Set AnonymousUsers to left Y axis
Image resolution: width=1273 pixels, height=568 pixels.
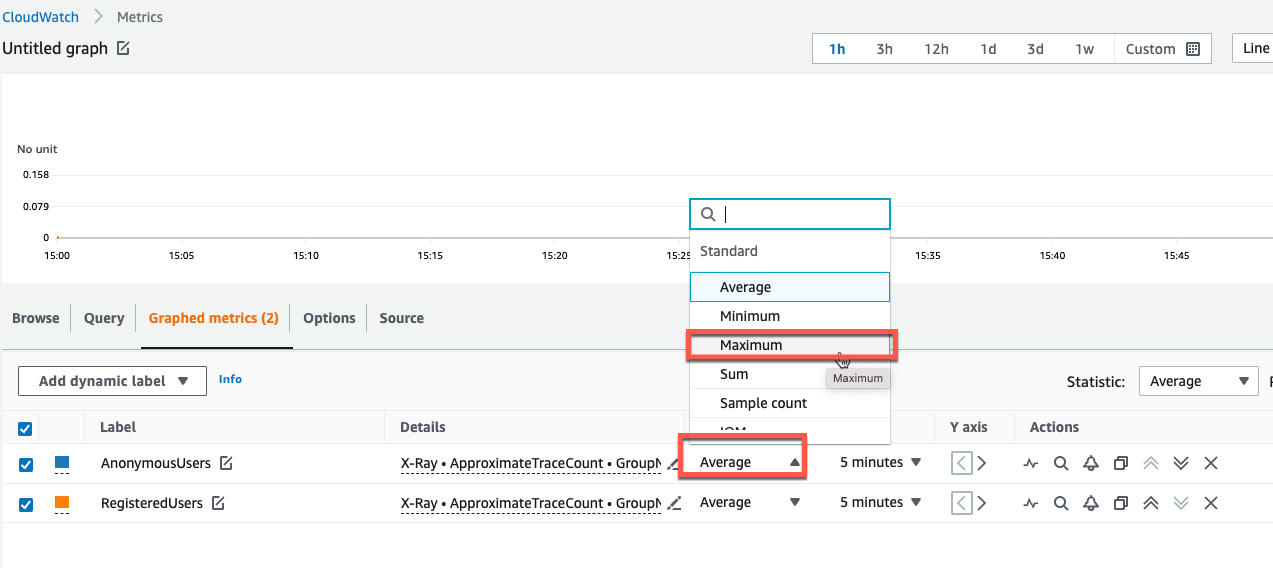pos(961,463)
